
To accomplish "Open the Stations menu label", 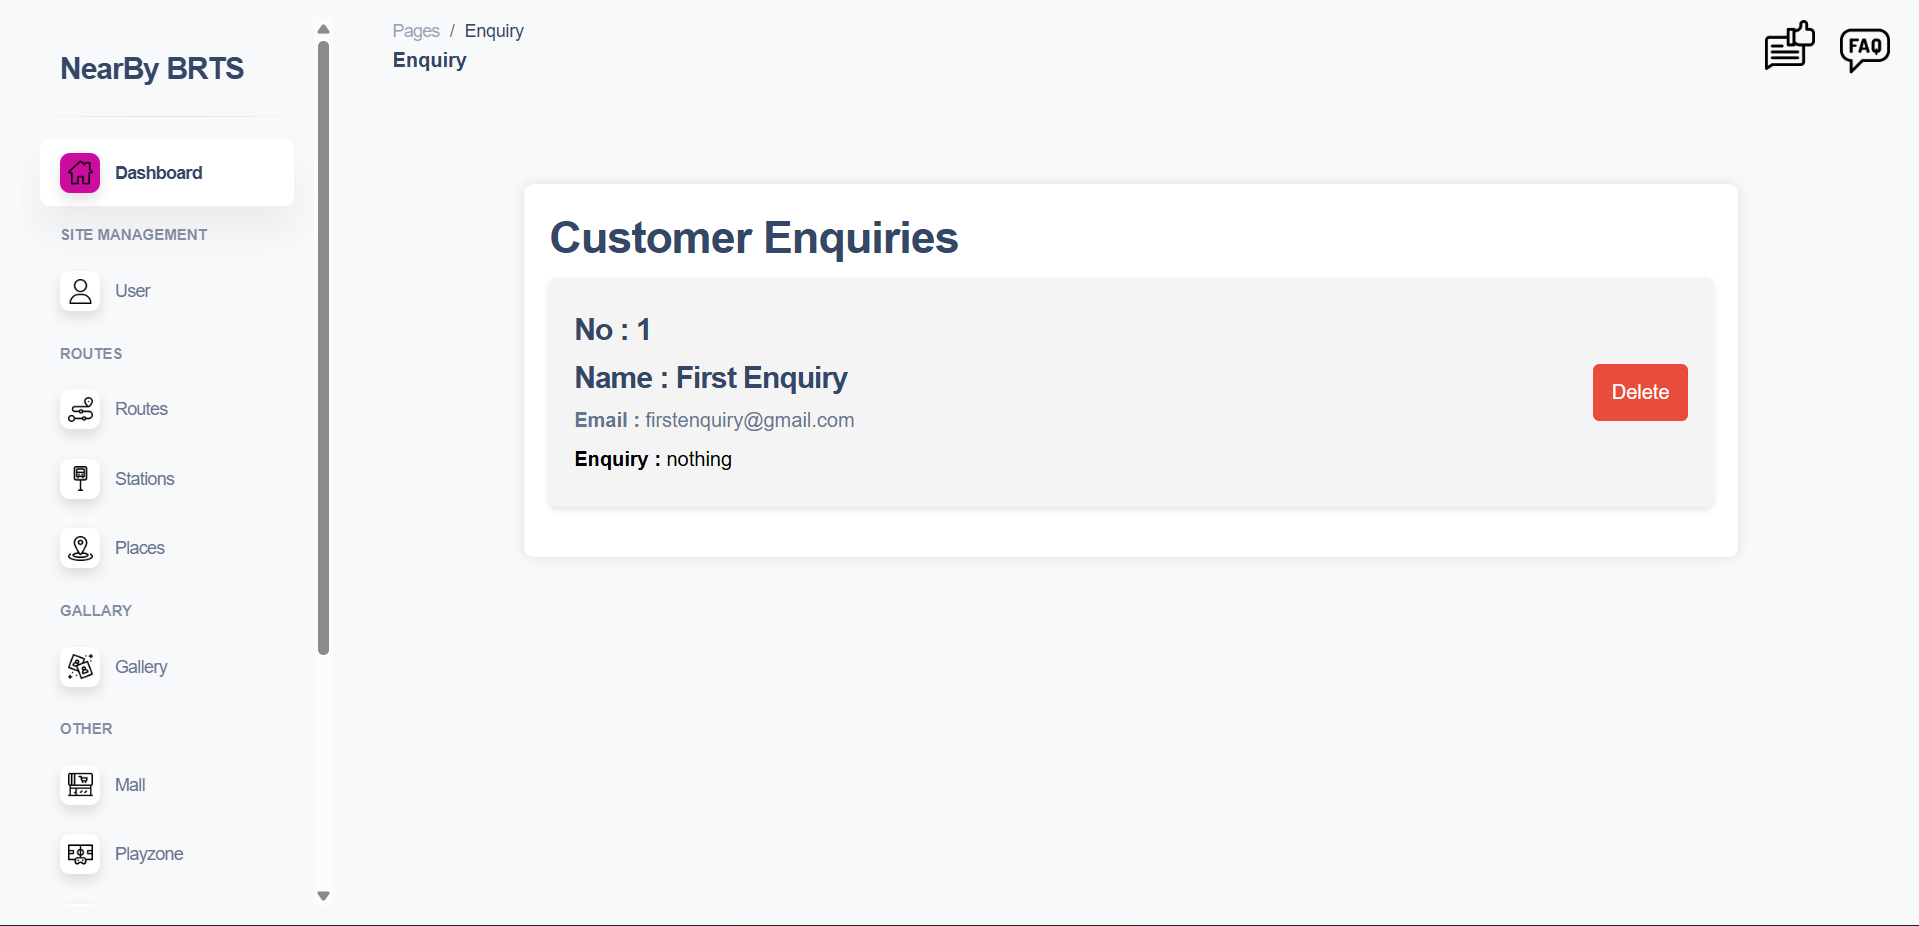I will click(x=145, y=479).
